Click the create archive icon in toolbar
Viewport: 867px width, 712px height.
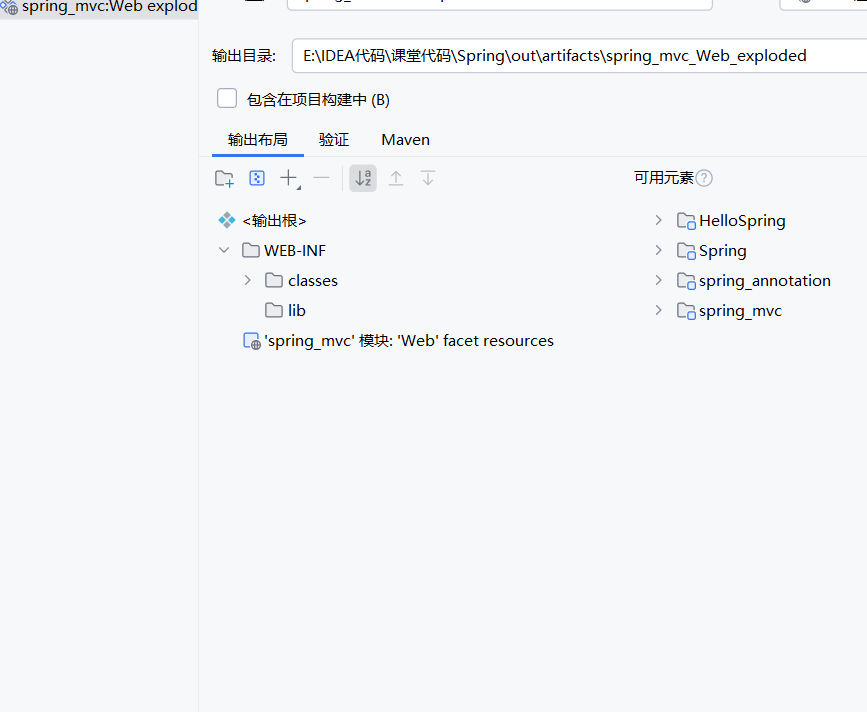(x=257, y=177)
